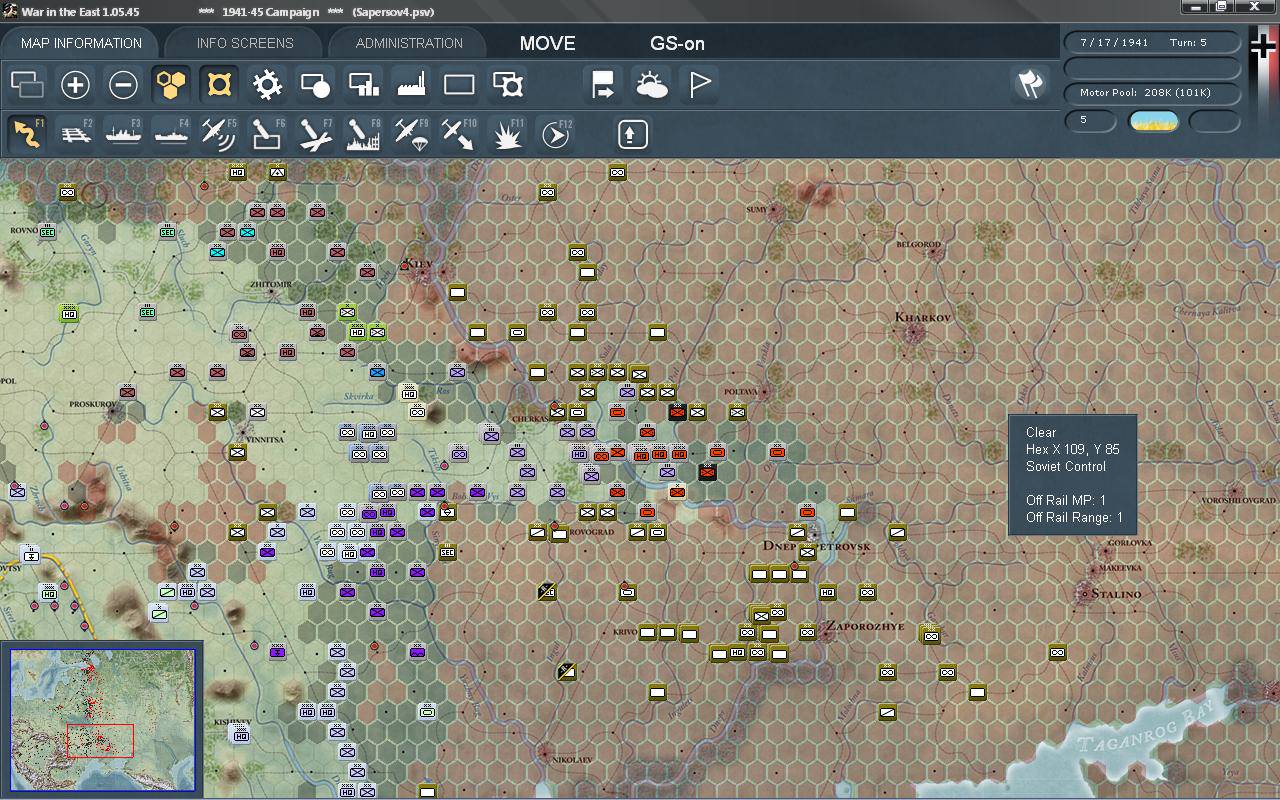Click the GS-on status label
The image size is (1280, 800).
pos(677,43)
